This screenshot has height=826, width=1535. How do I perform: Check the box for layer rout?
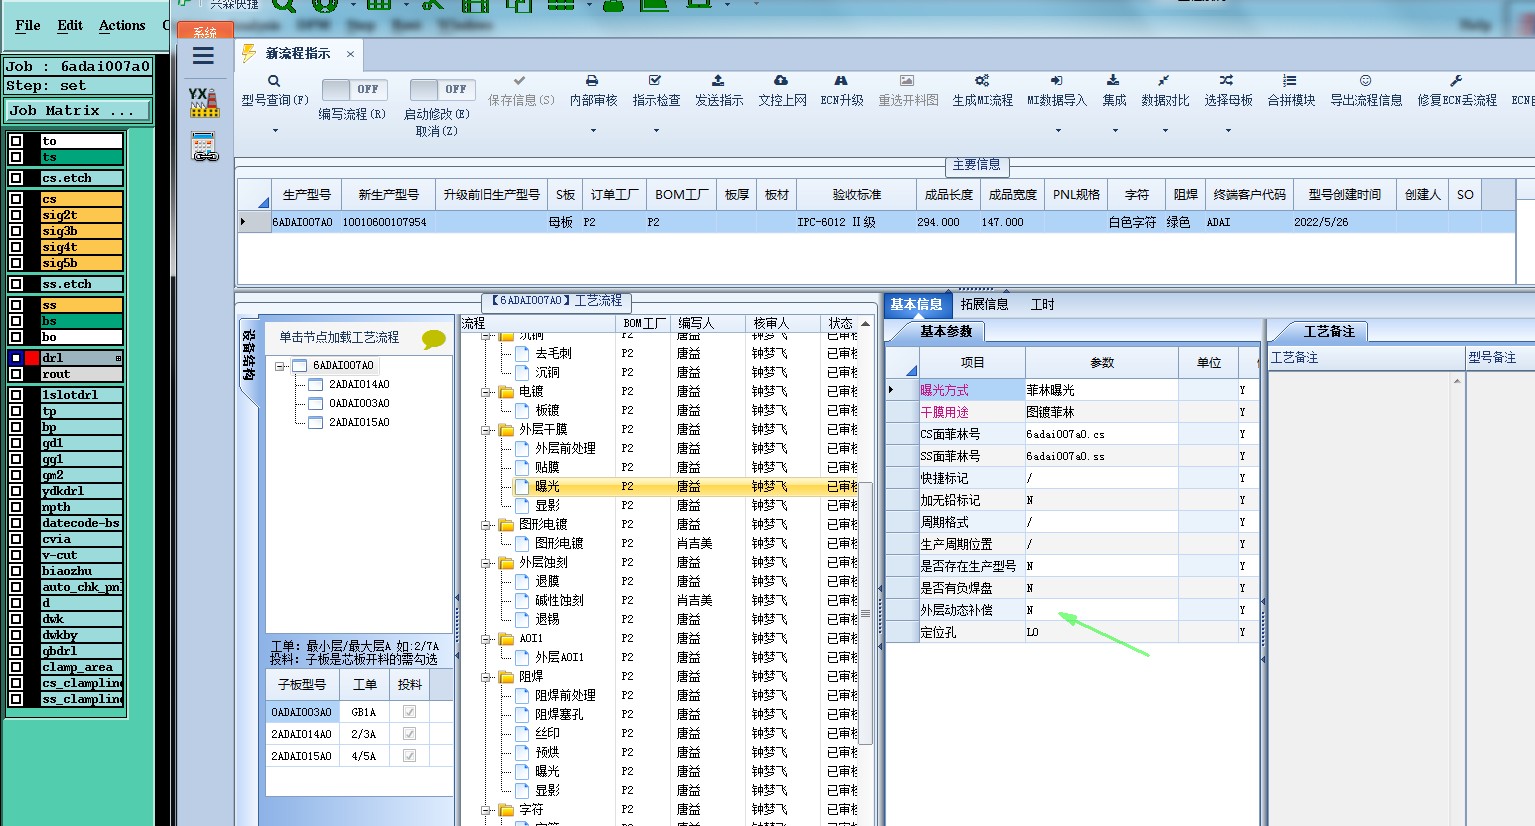tap(16, 374)
